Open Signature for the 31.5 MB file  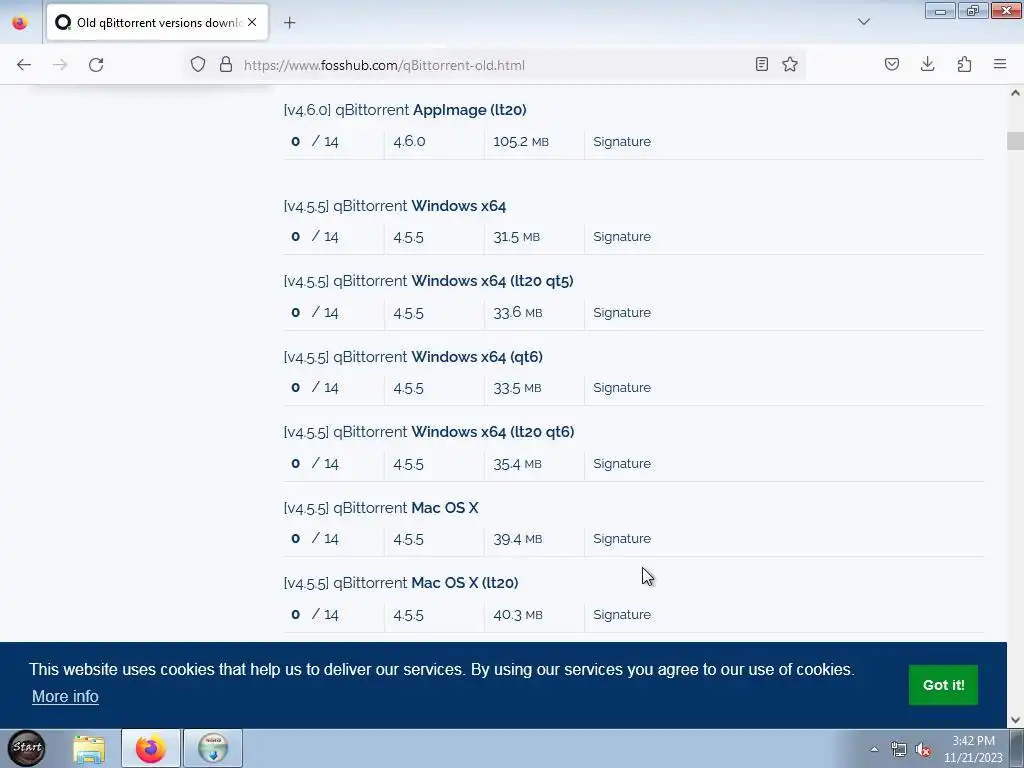pos(622,236)
